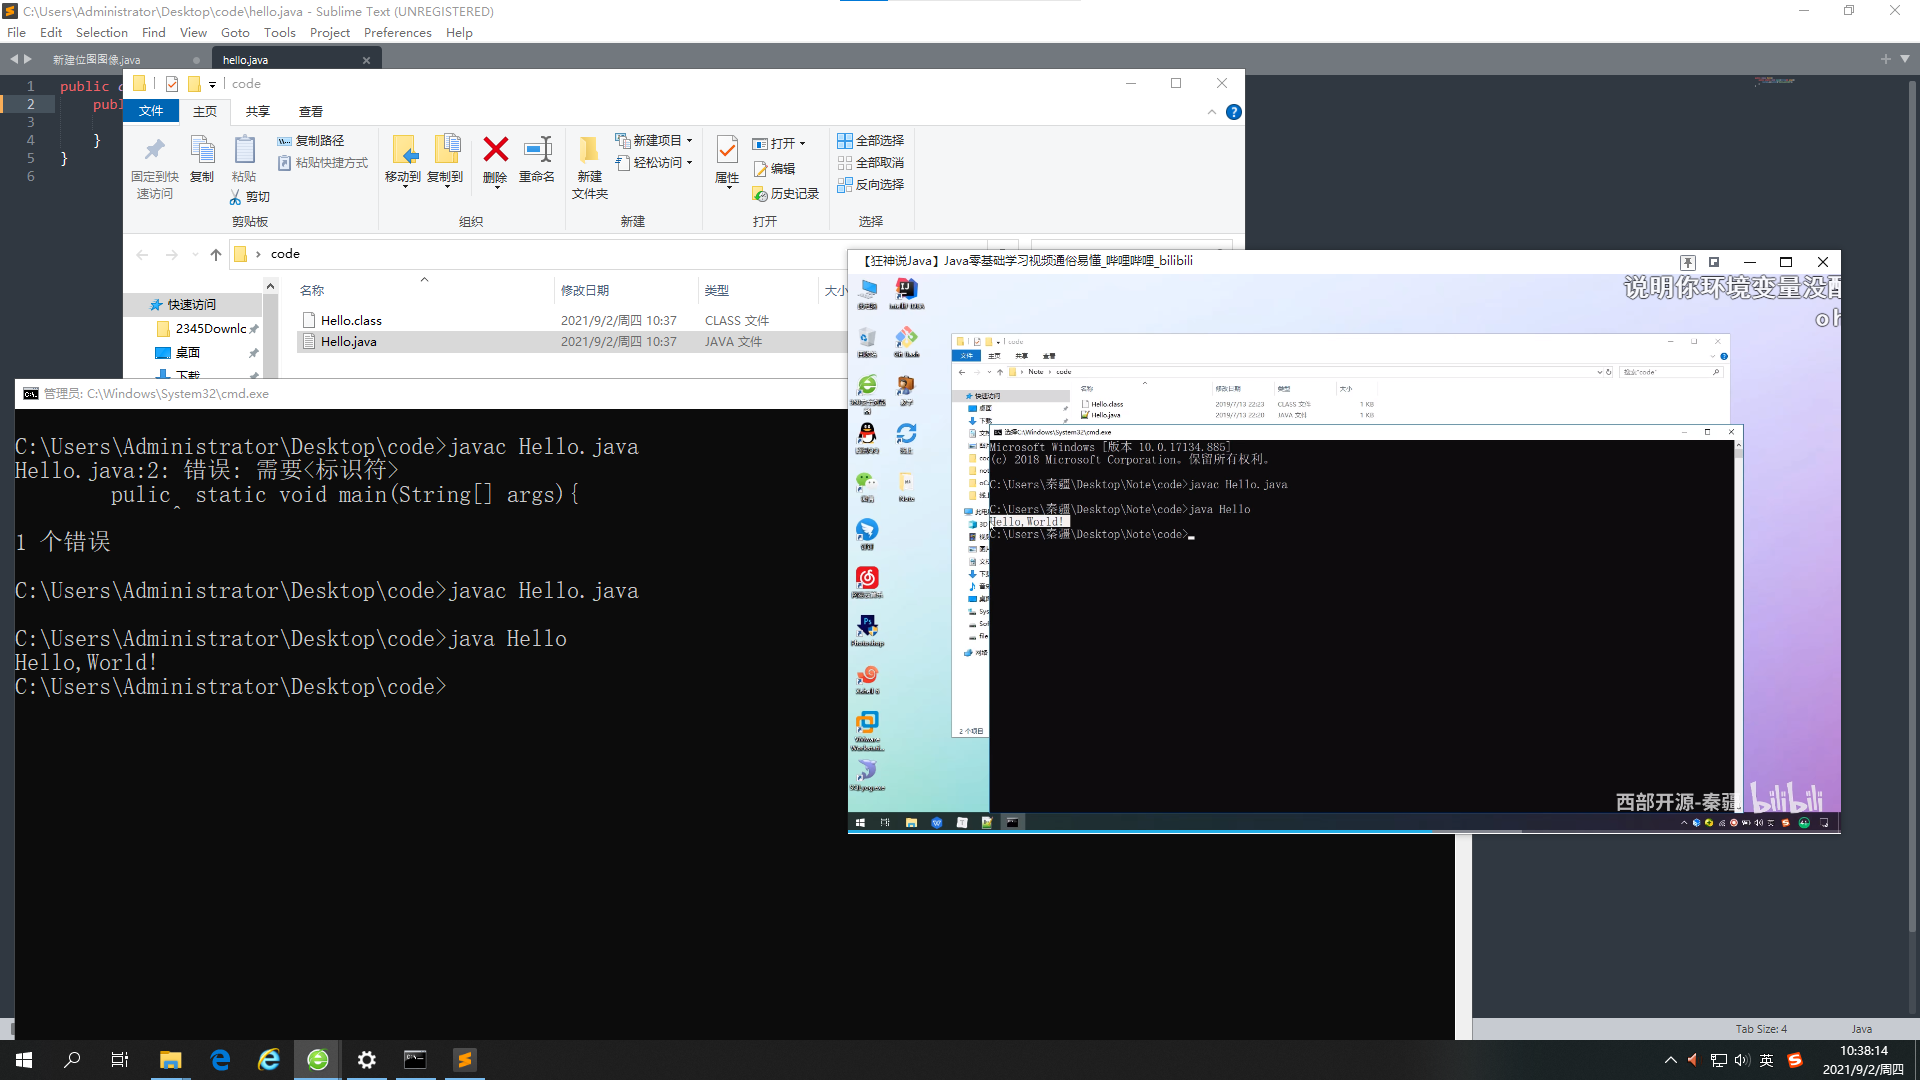
Task: Toggle the English input method indicator
Action: (1767, 1060)
